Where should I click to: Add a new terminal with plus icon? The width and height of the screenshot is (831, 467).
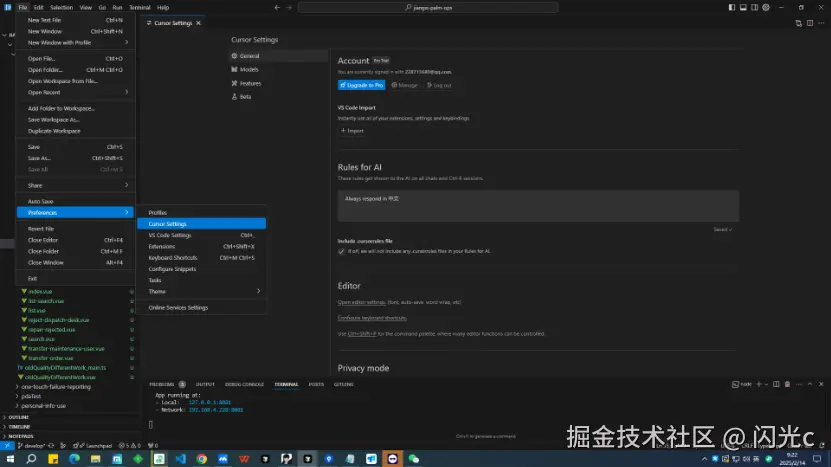[759, 384]
